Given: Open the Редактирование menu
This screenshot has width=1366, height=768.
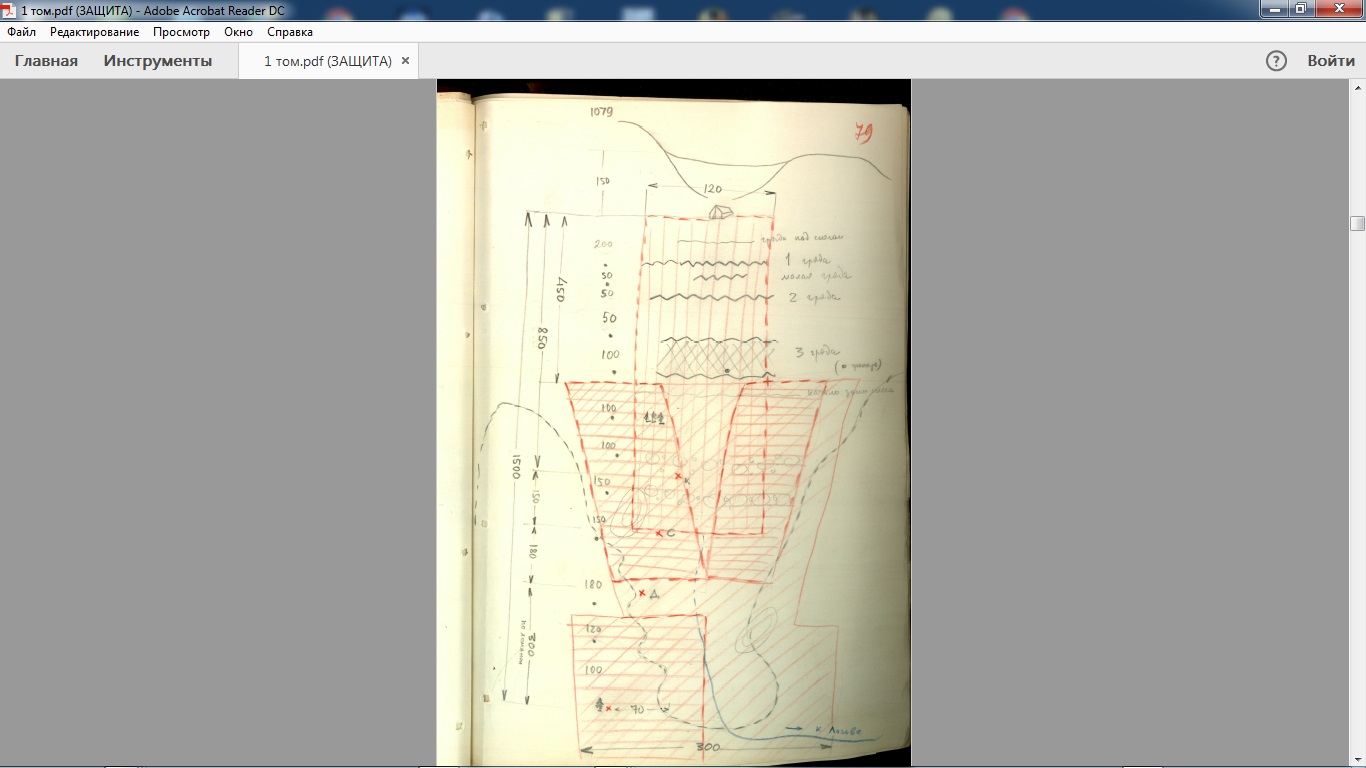Looking at the screenshot, I should tap(95, 32).
